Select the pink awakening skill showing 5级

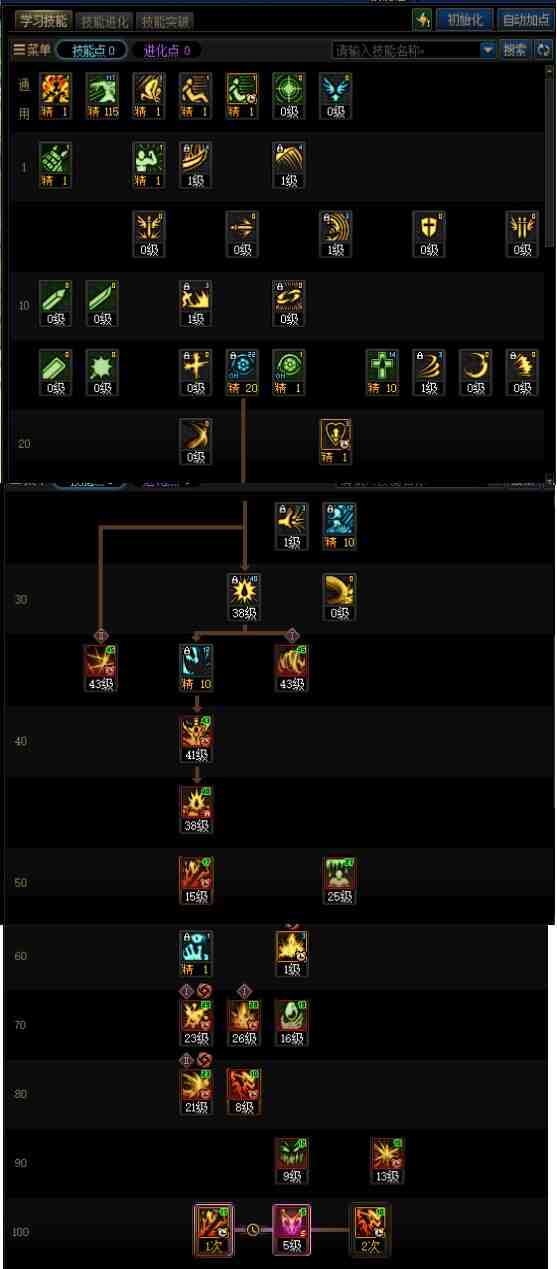(291, 1229)
